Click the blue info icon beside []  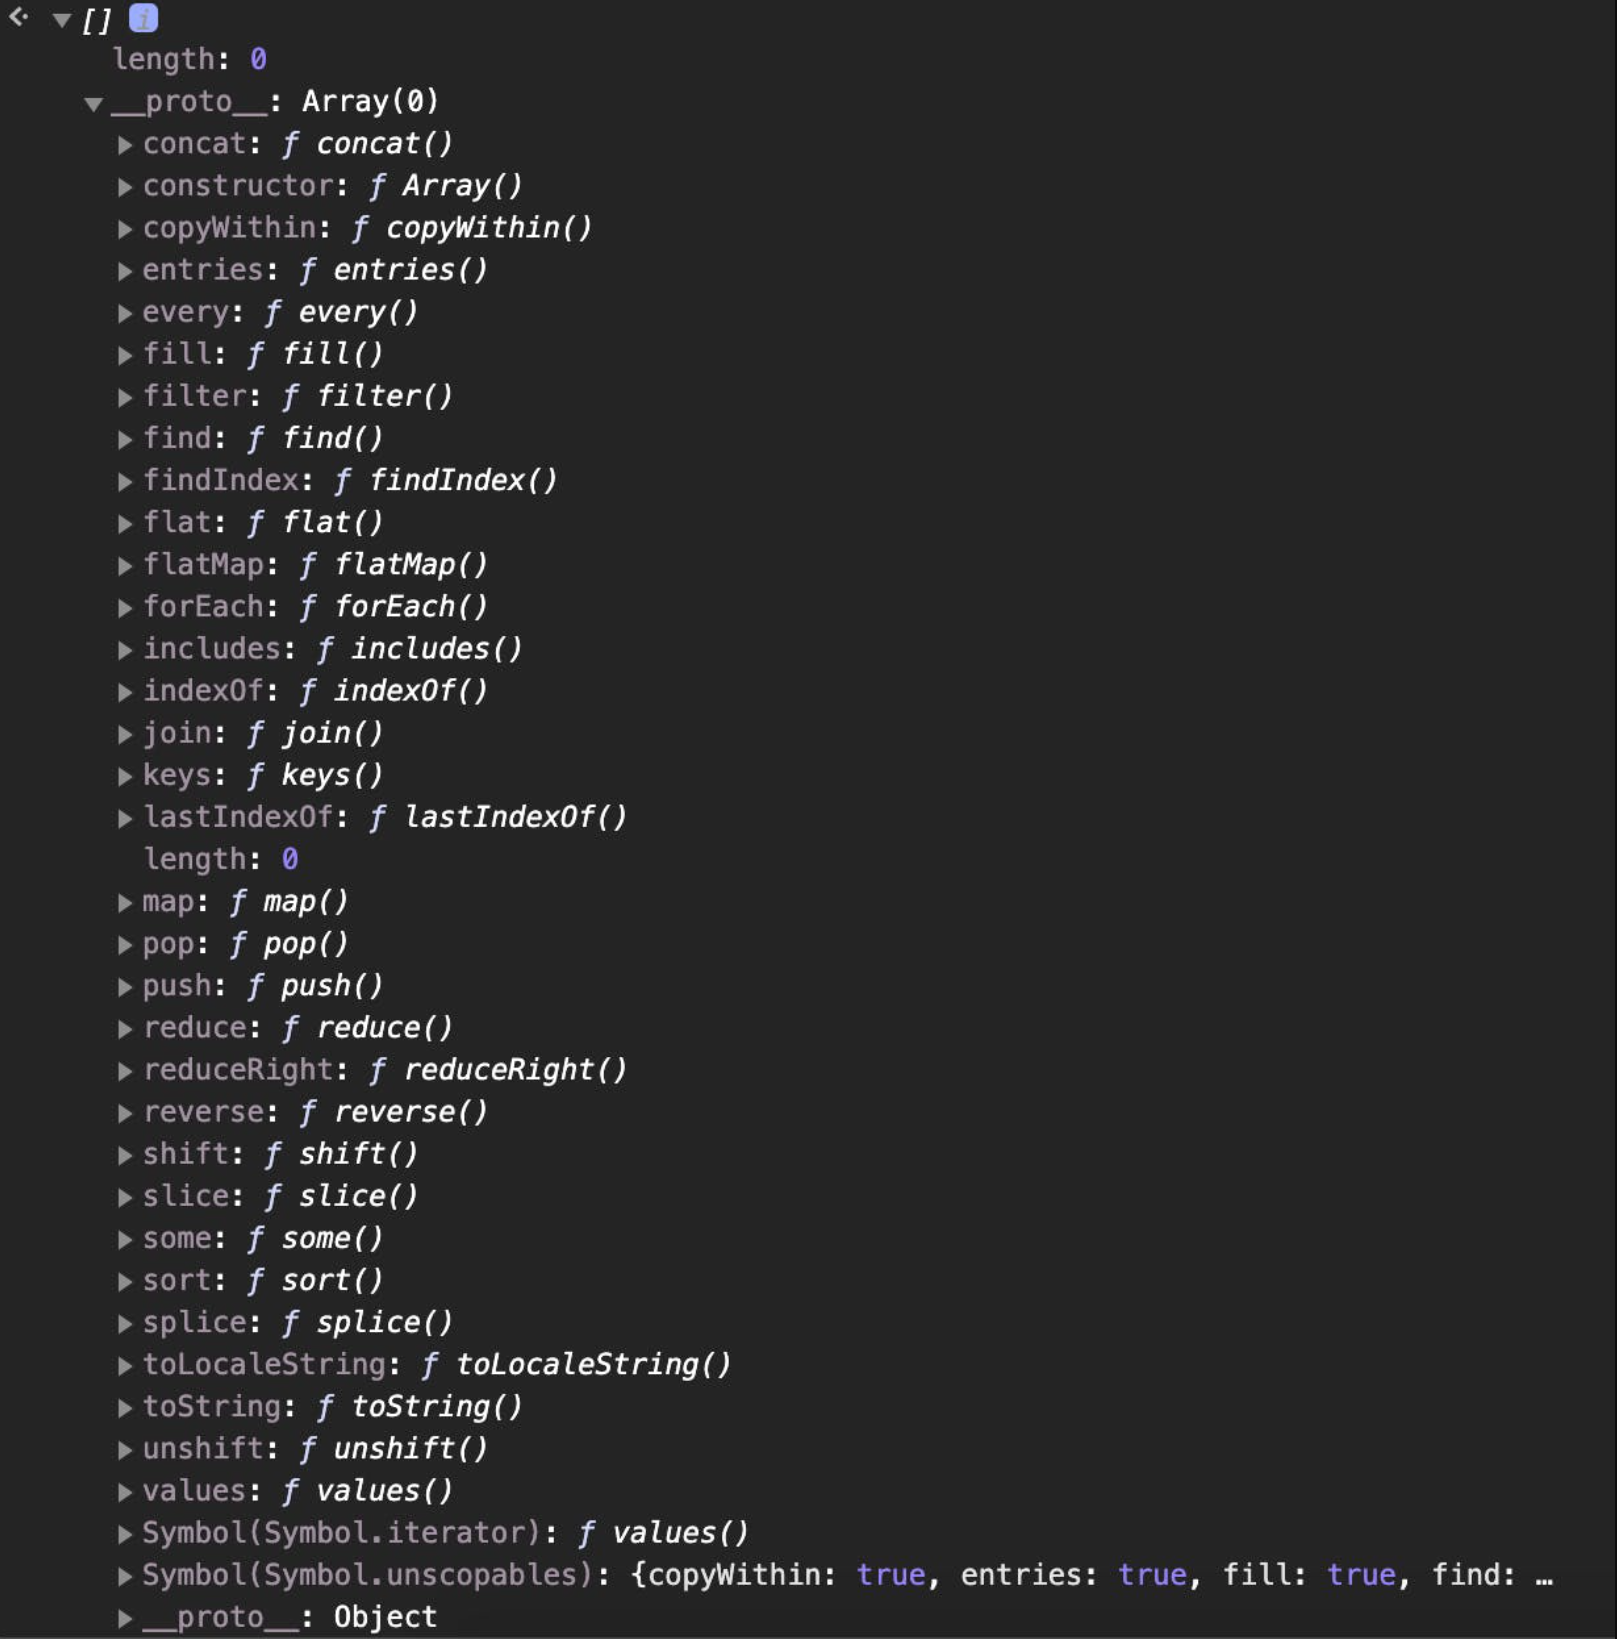coord(143,18)
